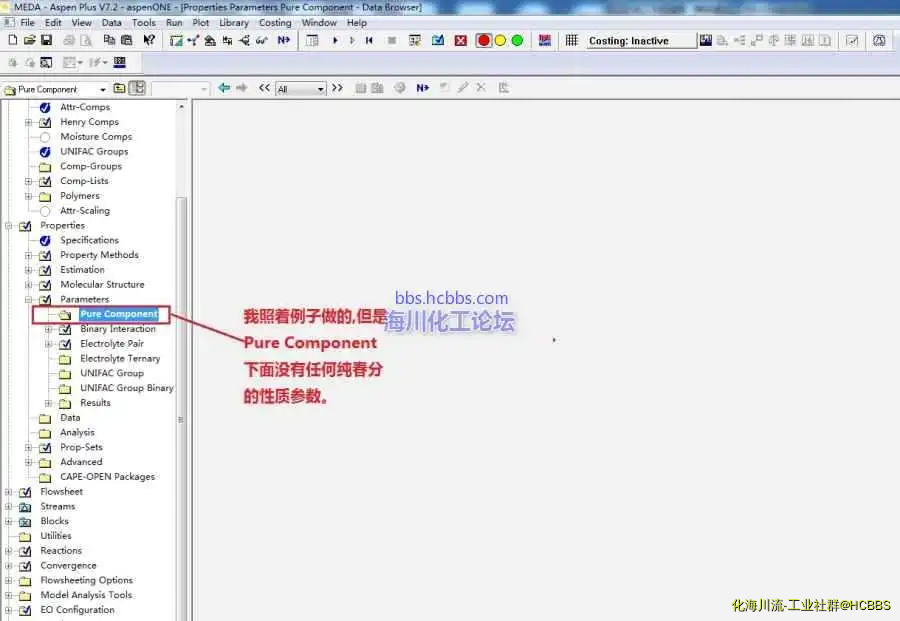Click the Data Browser Next (N→) button

[x=422, y=88]
